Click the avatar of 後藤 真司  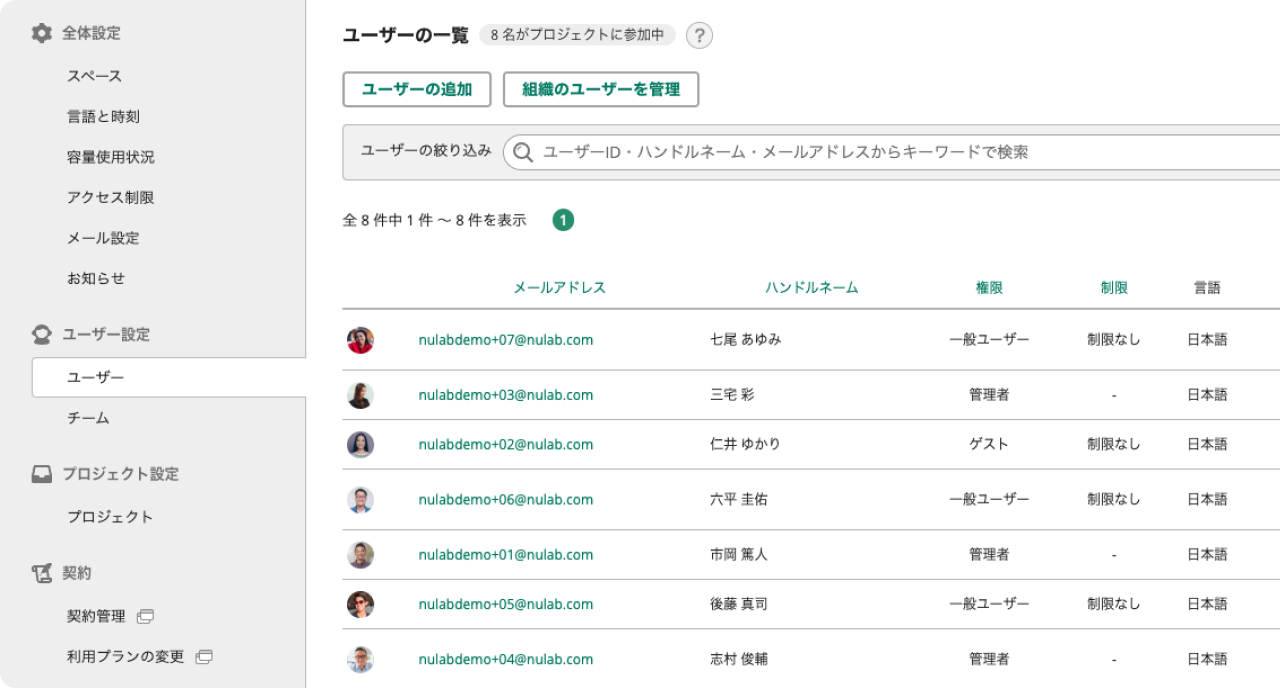click(x=360, y=604)
